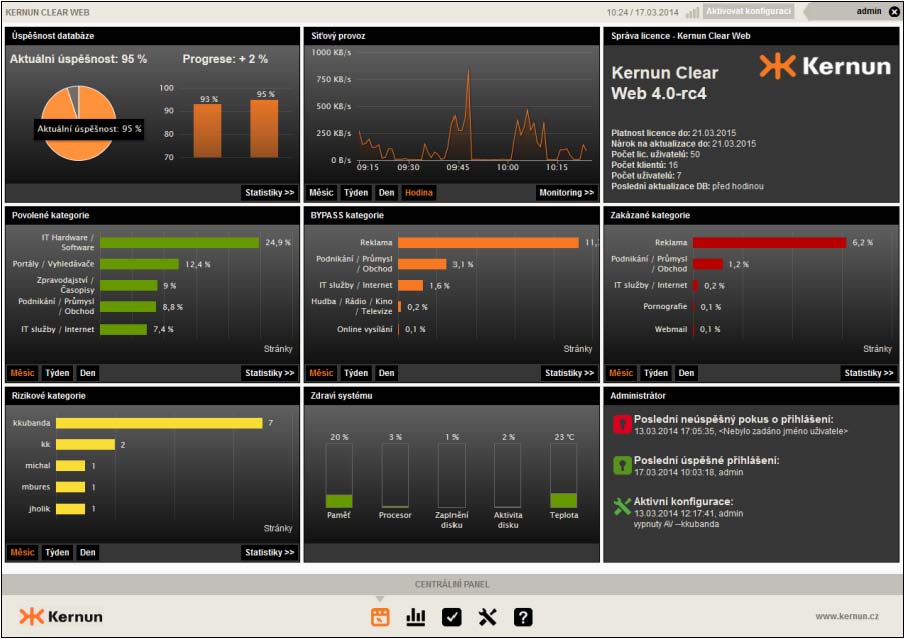Open the central panel dashboard icon

click(380, 617)
